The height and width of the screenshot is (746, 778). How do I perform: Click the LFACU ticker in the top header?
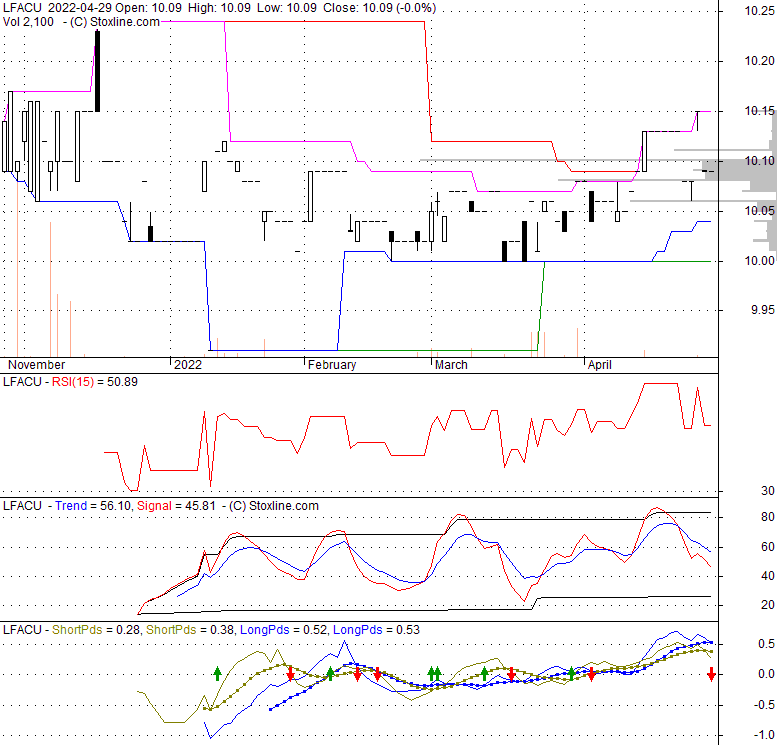(x=22, y=8)
